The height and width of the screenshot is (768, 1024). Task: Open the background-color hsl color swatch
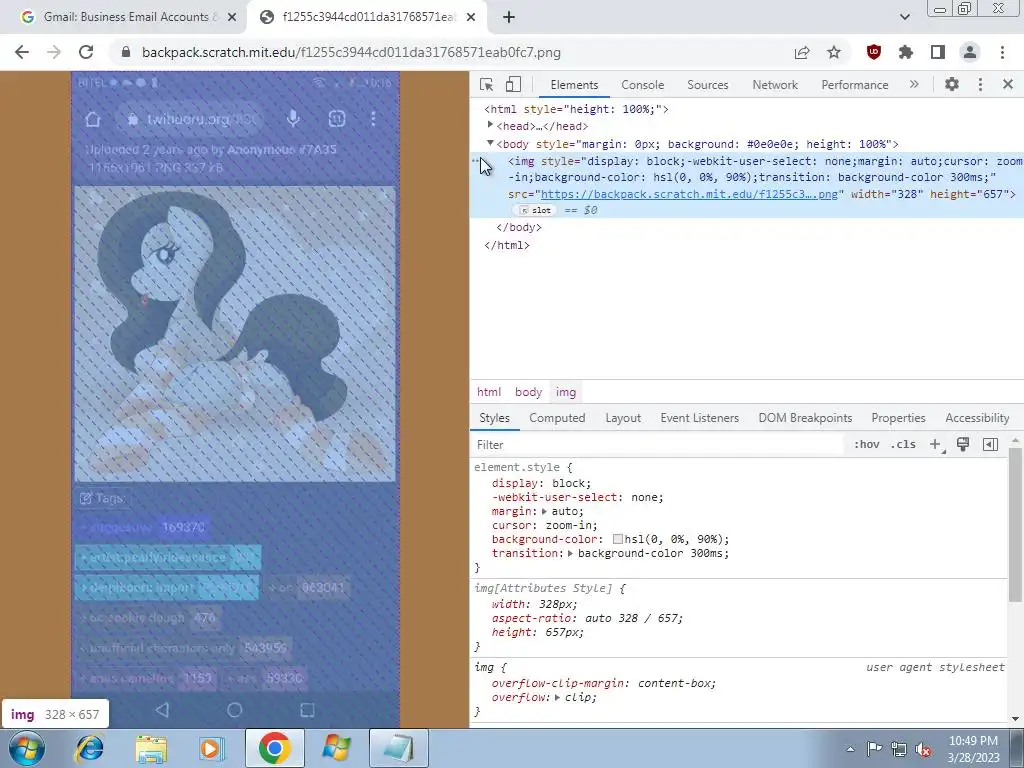coord(617,539)
